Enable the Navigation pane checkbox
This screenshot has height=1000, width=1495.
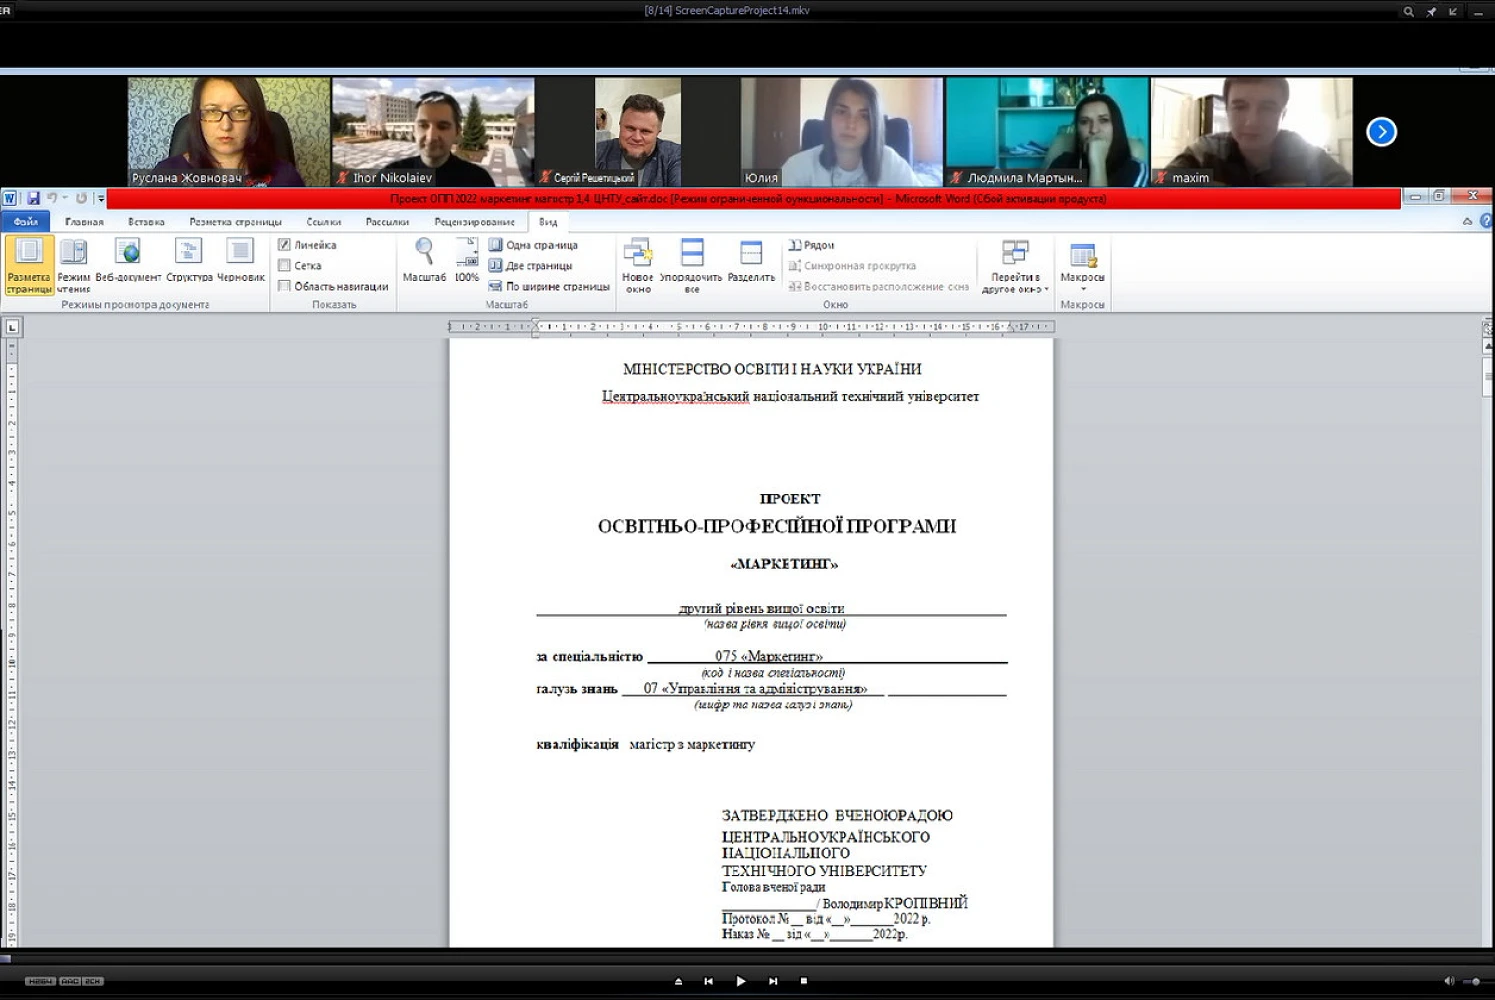coord(285,287)
